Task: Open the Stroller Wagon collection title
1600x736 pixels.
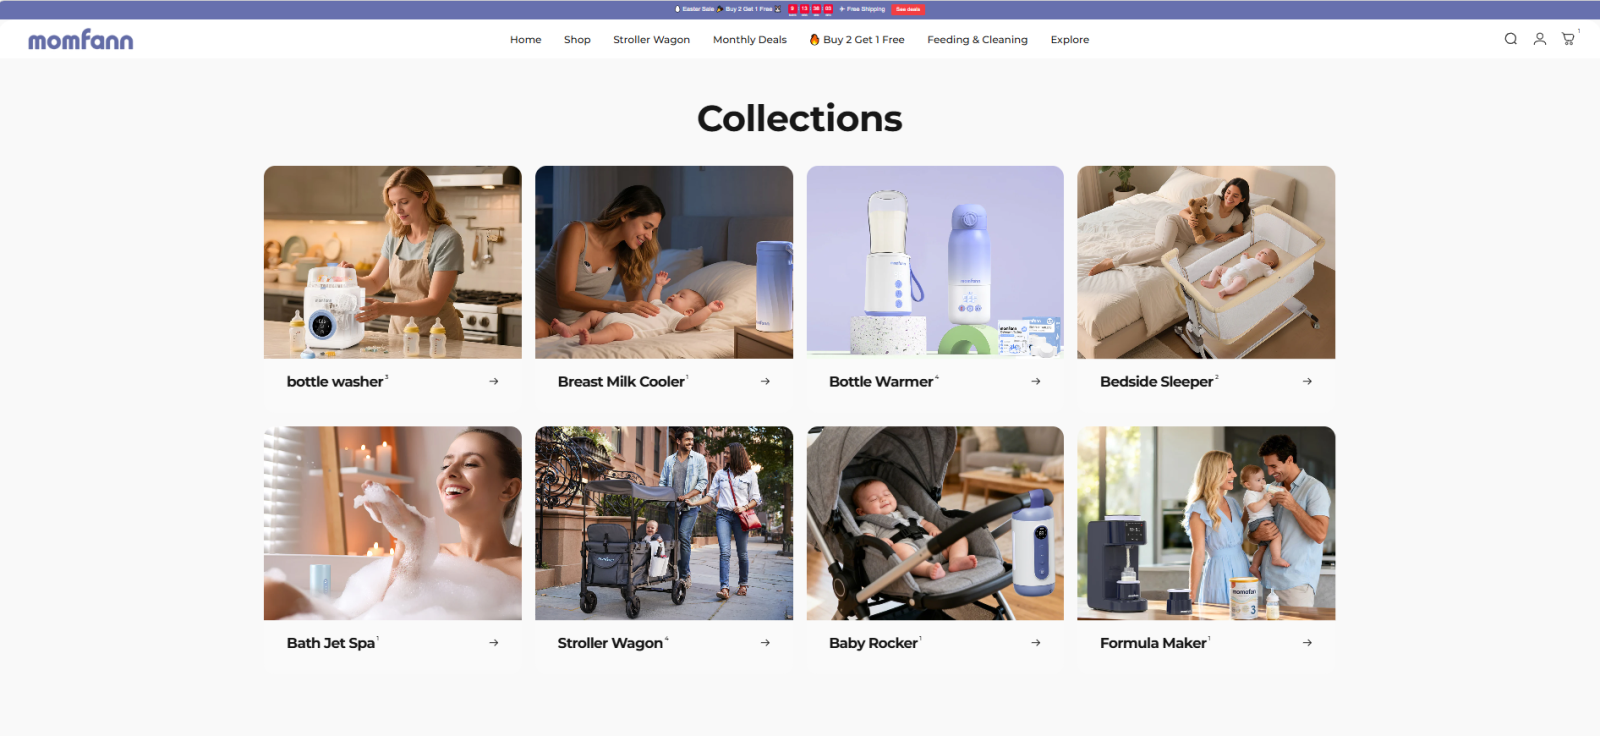Action: 610,643
